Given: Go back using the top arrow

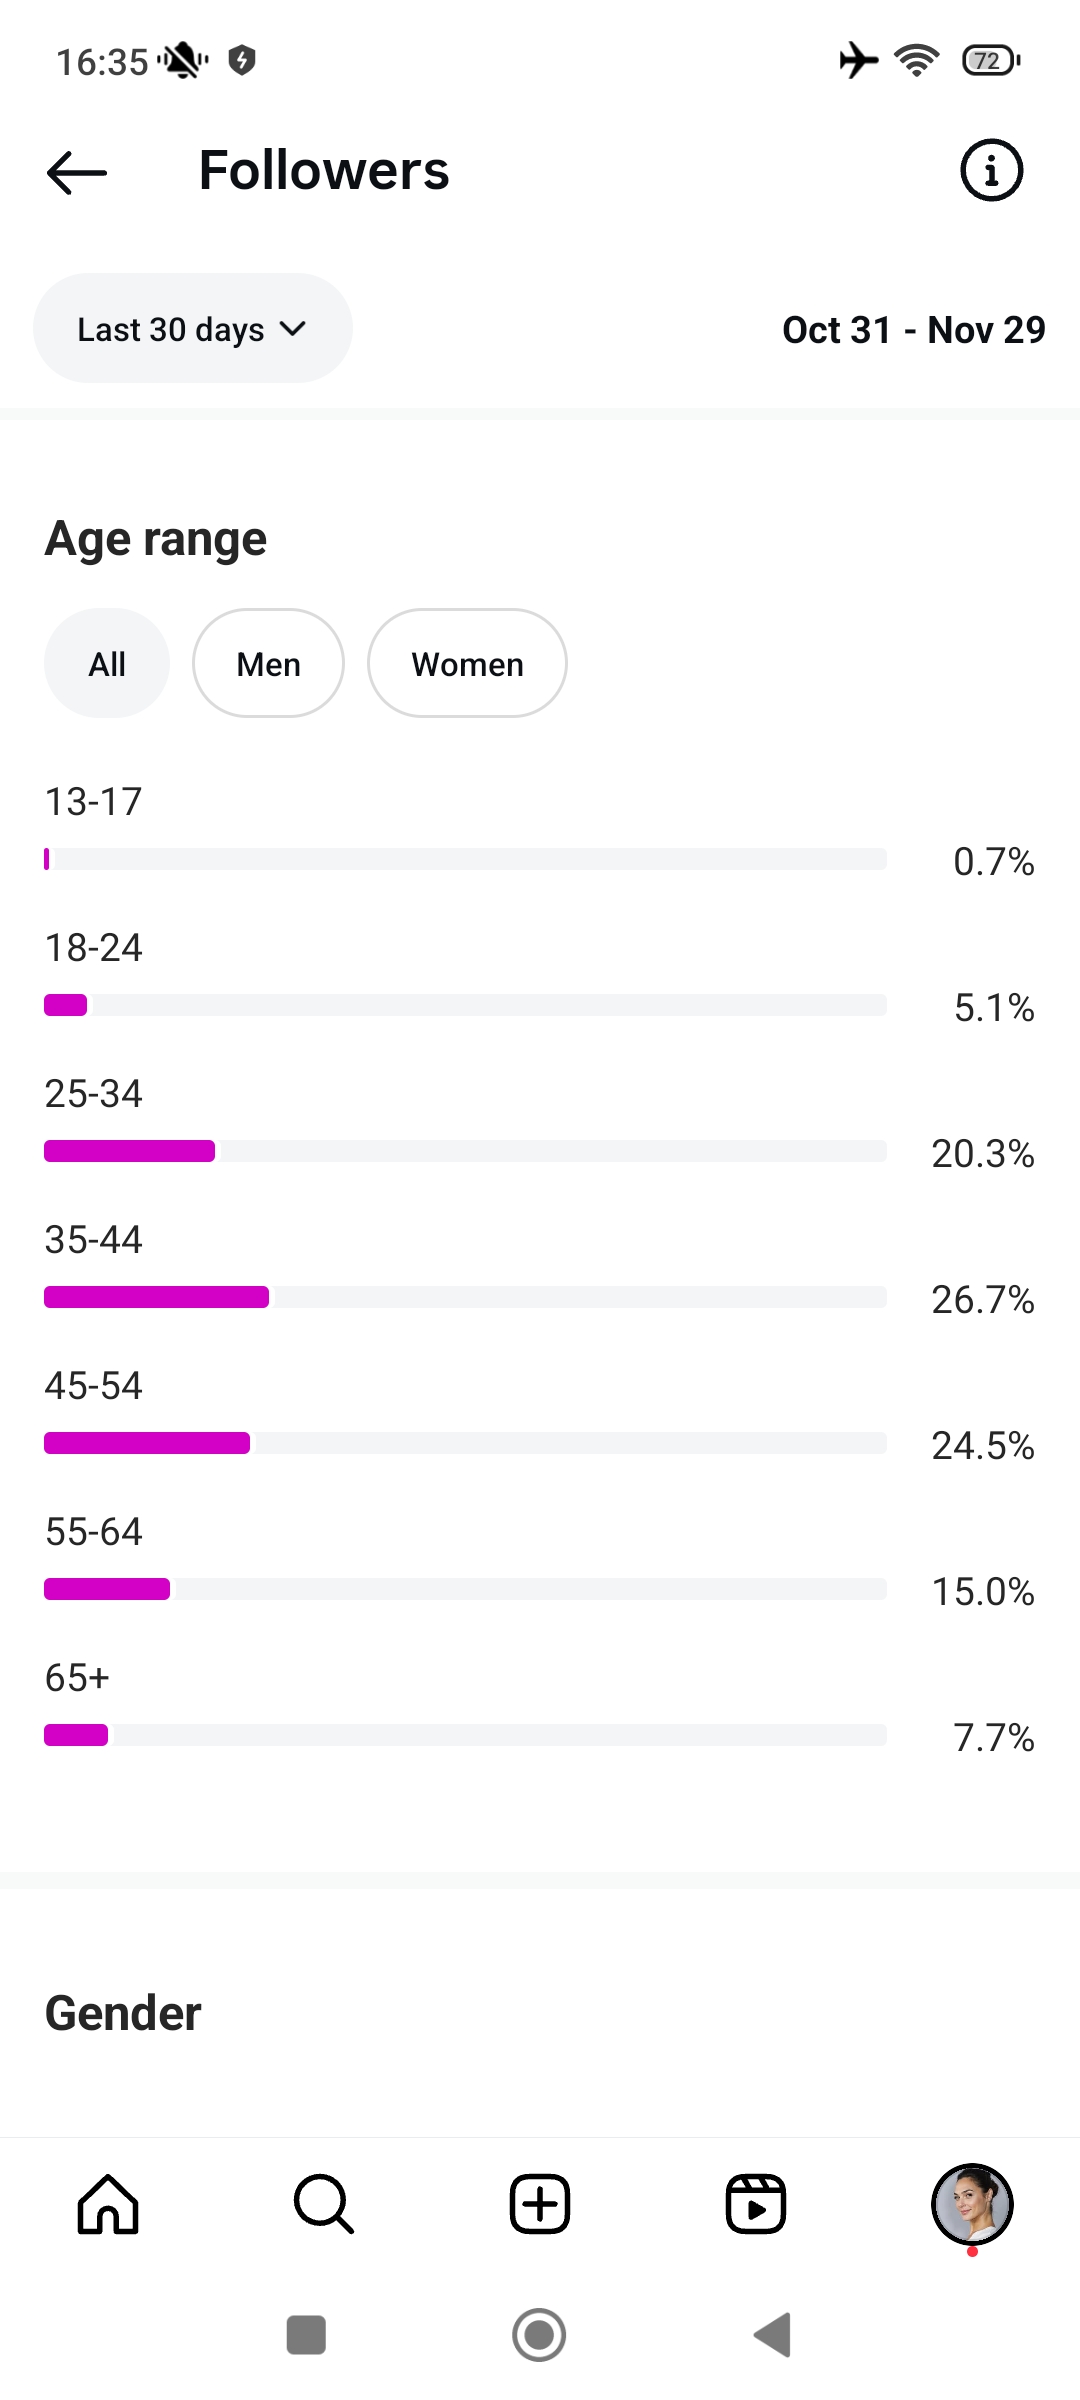Looking at the screenshot, I should (77, 172).
